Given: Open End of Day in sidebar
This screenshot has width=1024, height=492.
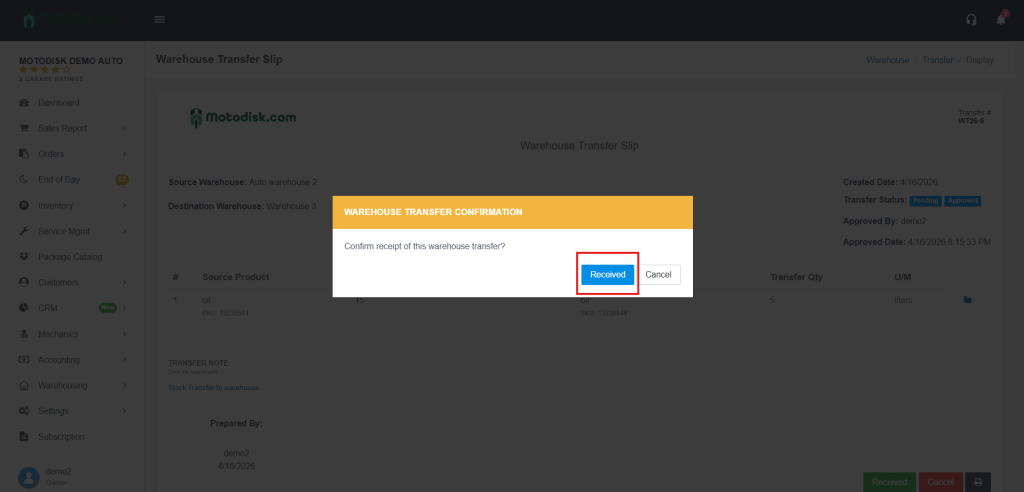Looking at the screenshot, I should click(58, 180).
